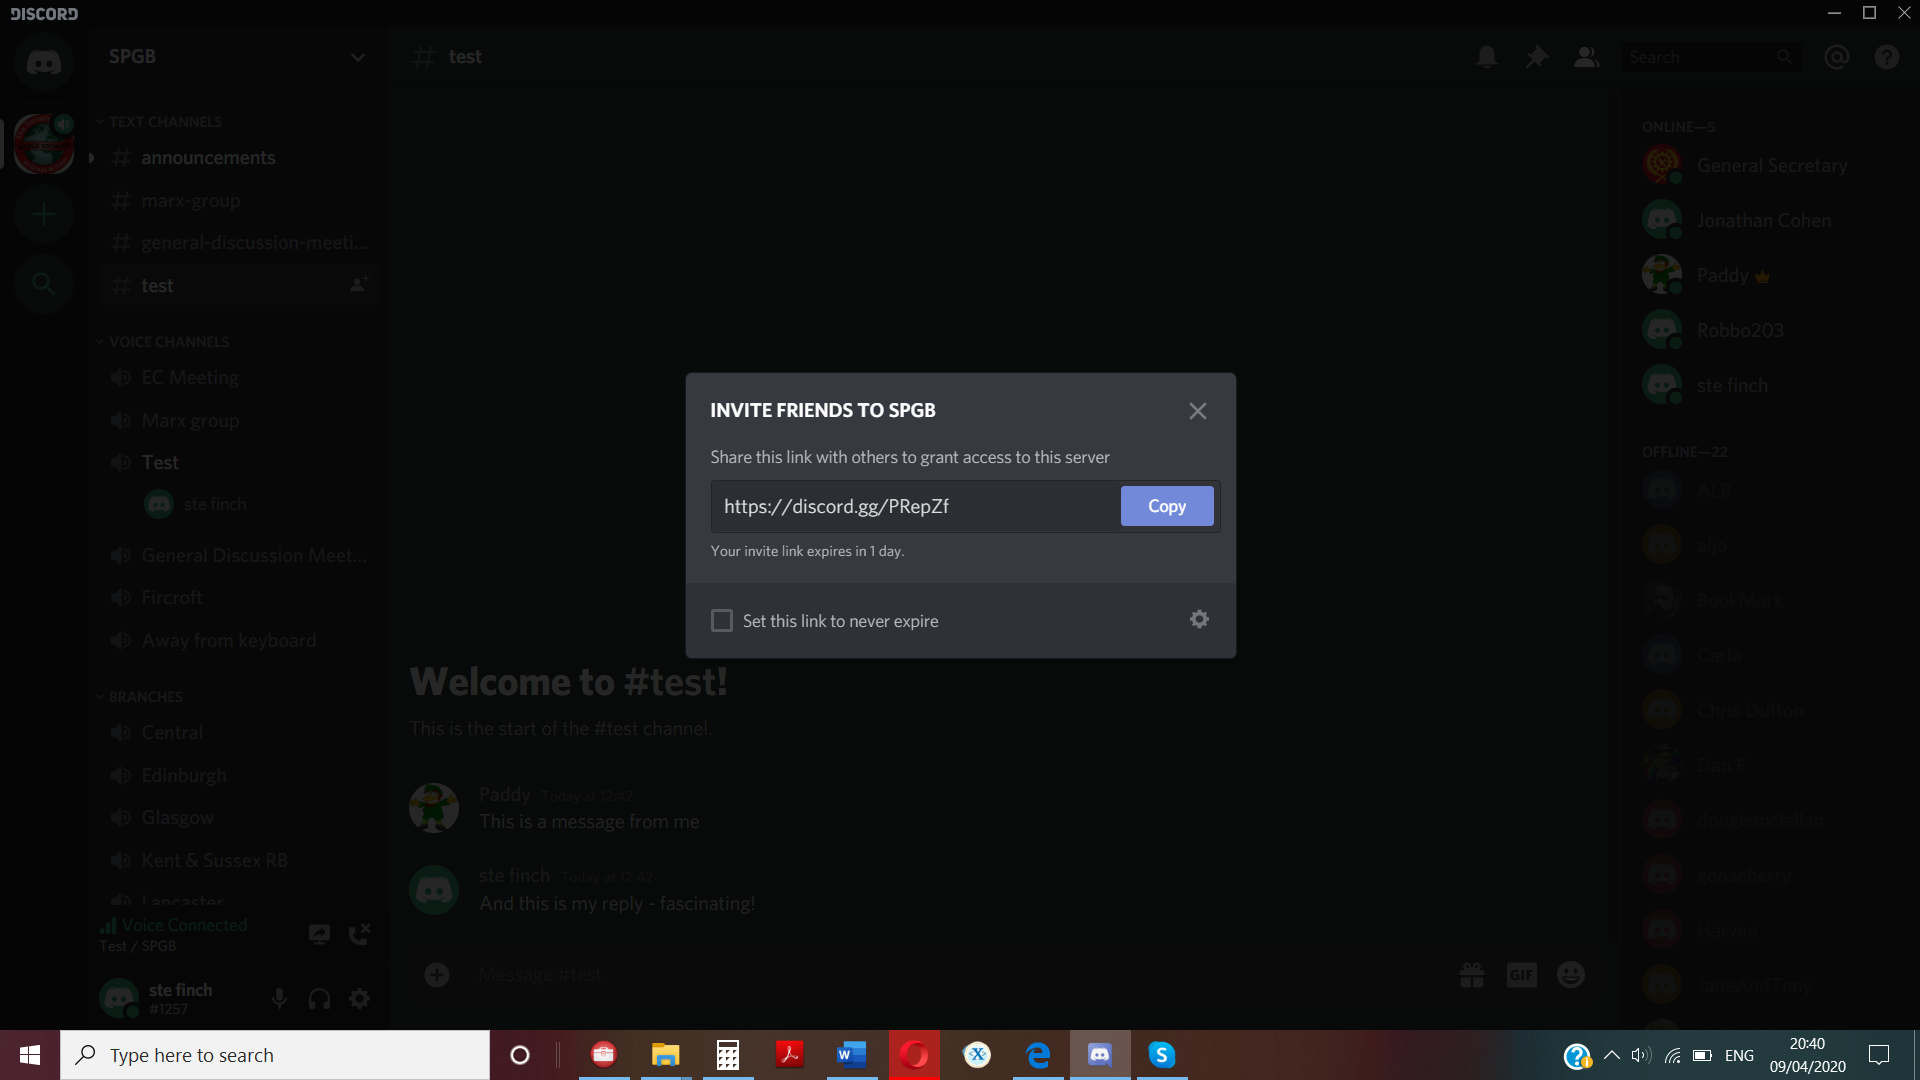Join the Marx group voice channel
Viewport: 1920px width, 1080px height.
(x=237, y=421)
